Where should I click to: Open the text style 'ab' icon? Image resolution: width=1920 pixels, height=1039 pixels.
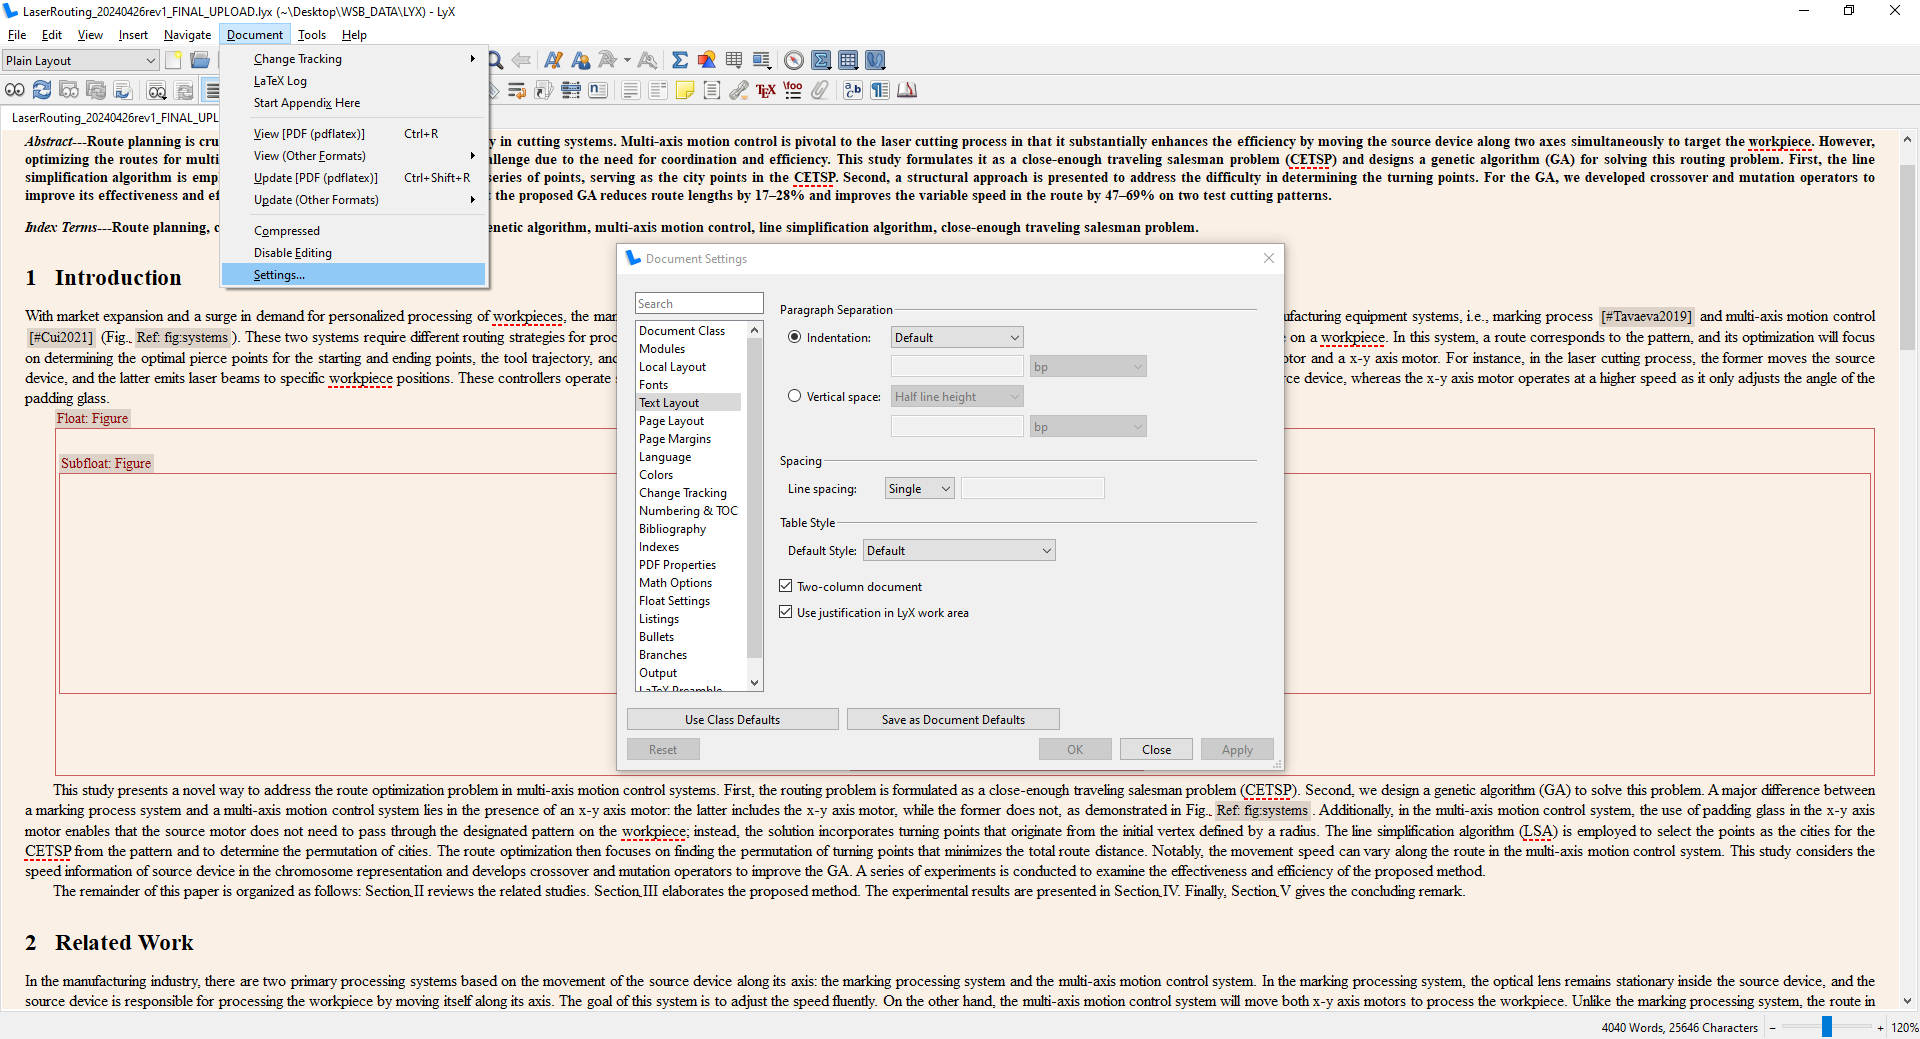click(x=853, y=90)
